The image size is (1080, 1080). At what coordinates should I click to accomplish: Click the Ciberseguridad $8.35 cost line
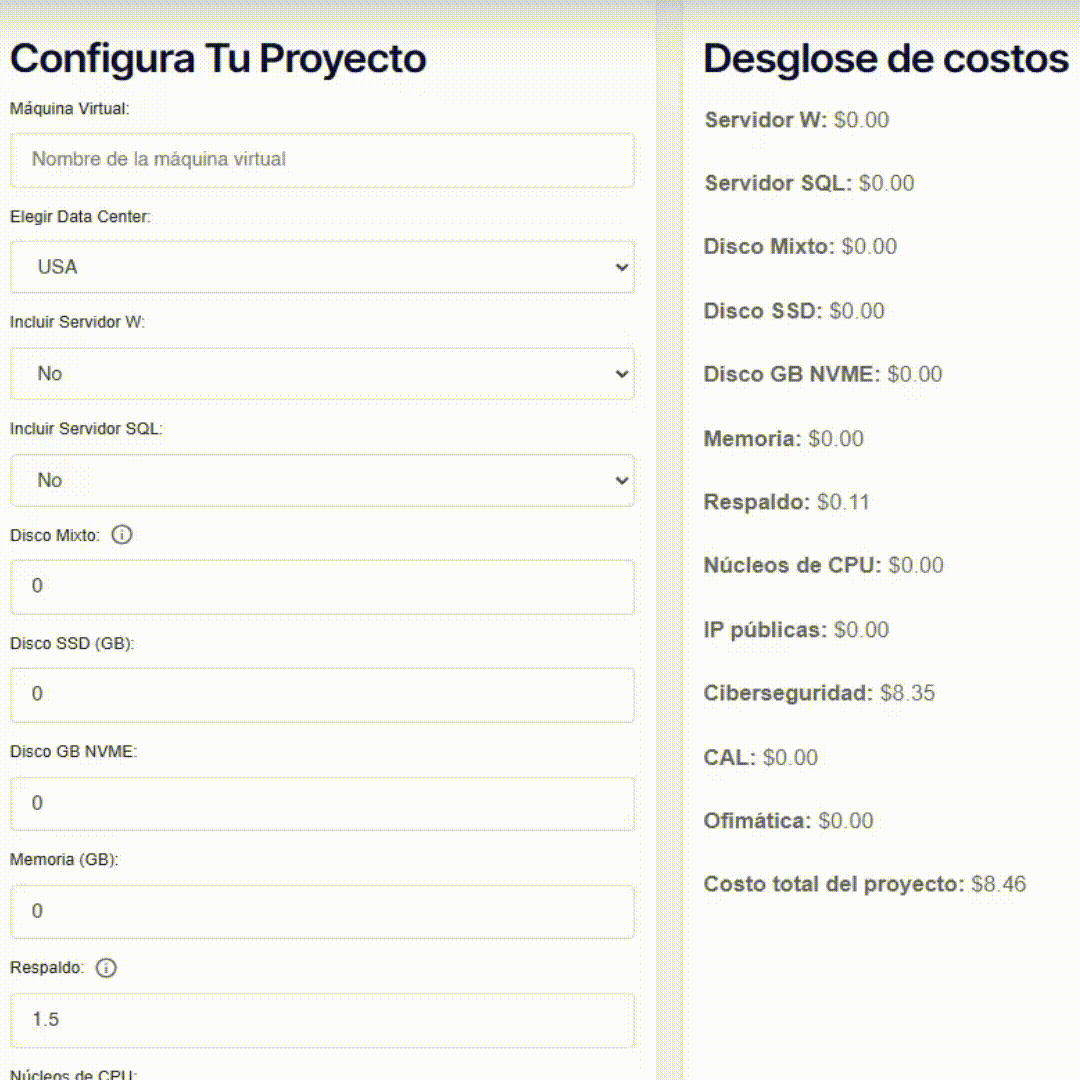click(x=819, y=693)
